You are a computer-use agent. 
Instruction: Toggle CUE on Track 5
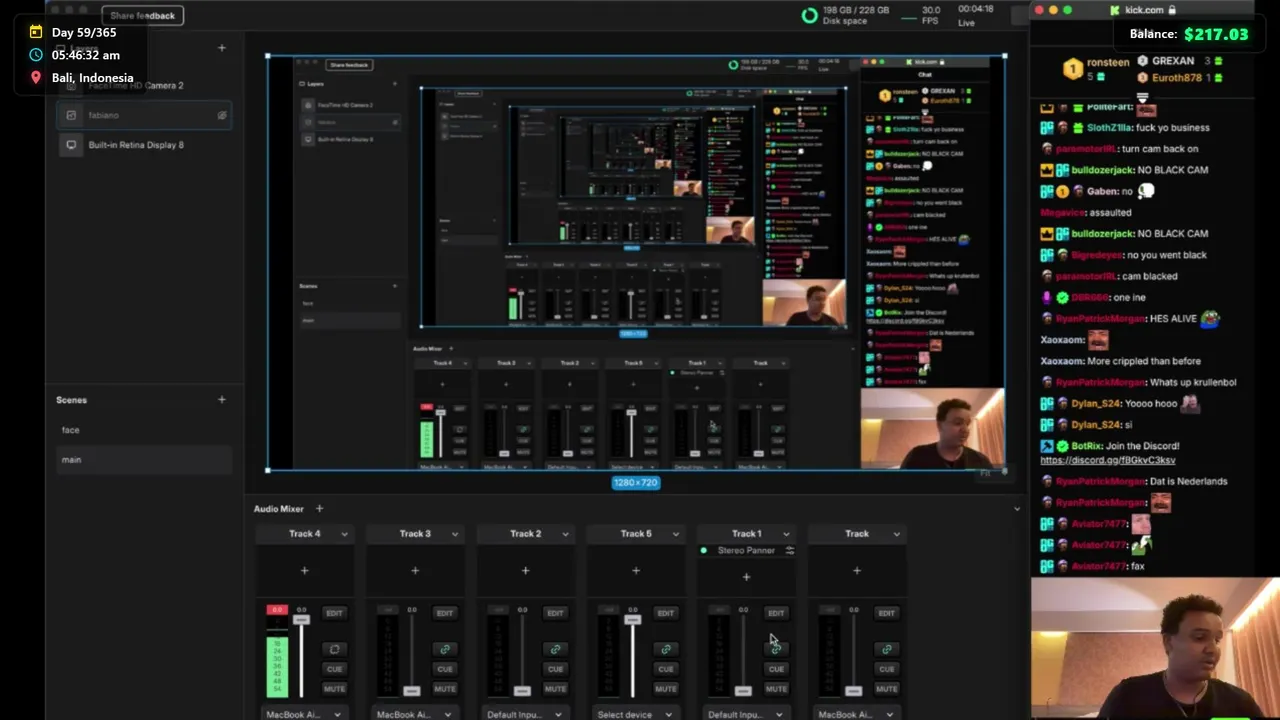666,669
